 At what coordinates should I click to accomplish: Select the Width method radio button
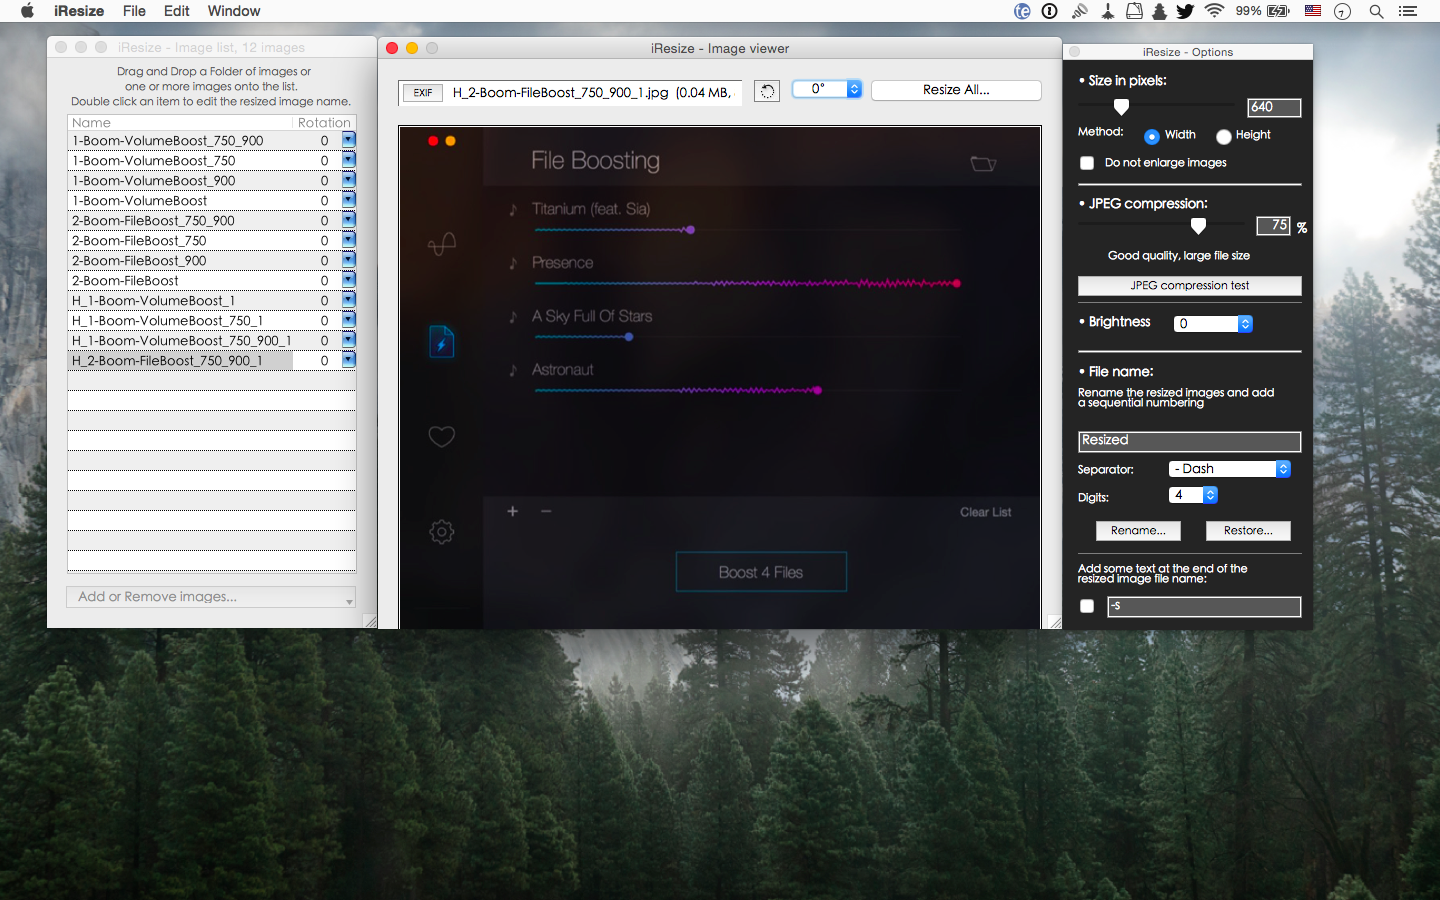(1152, 136)
